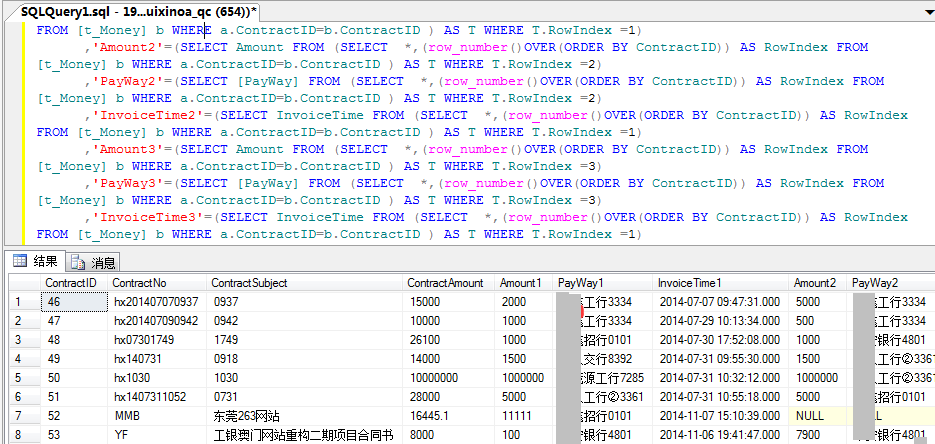Viewport: 935px width, 444px height.
Task: Select ContractNo cell YF
Action: [x=157, y=435]
